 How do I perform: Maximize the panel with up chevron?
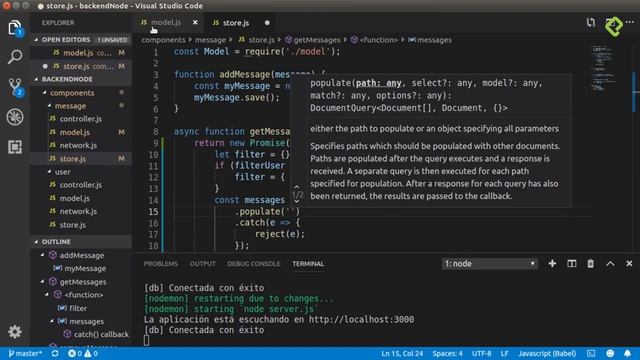pyautogui.click(x=610, y=264)
